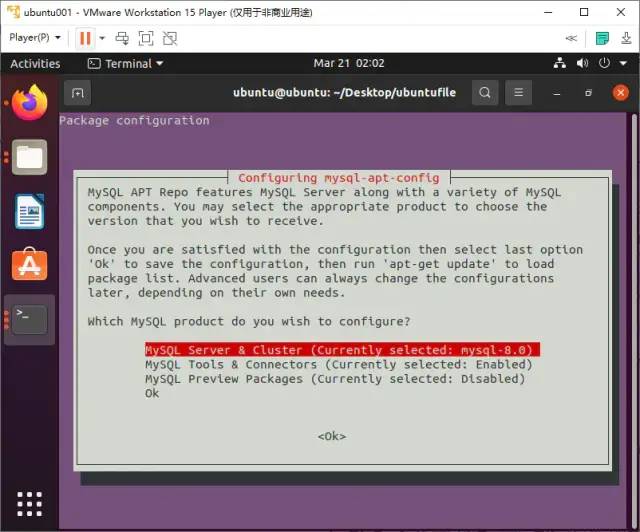Minimize the terminal window

click(x=556, y=93)
